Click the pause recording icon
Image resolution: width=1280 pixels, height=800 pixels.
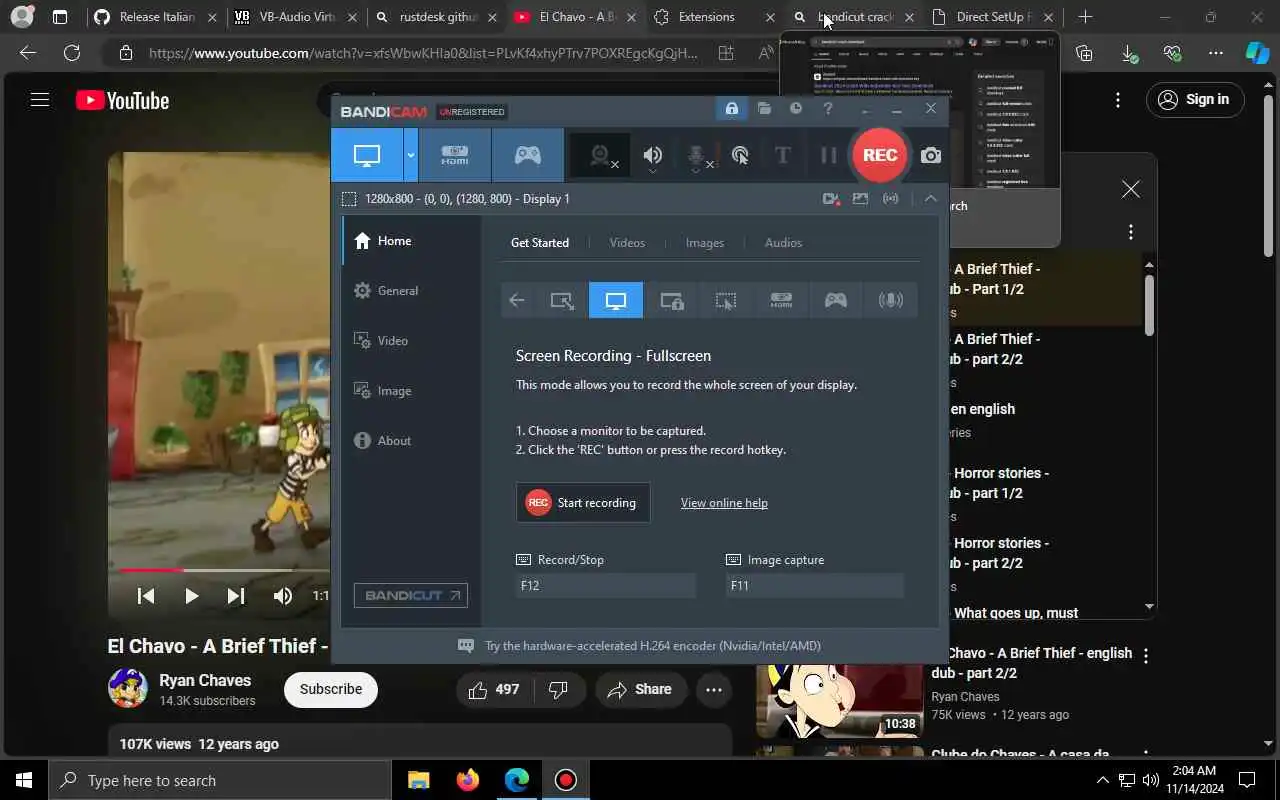point(828,155)
